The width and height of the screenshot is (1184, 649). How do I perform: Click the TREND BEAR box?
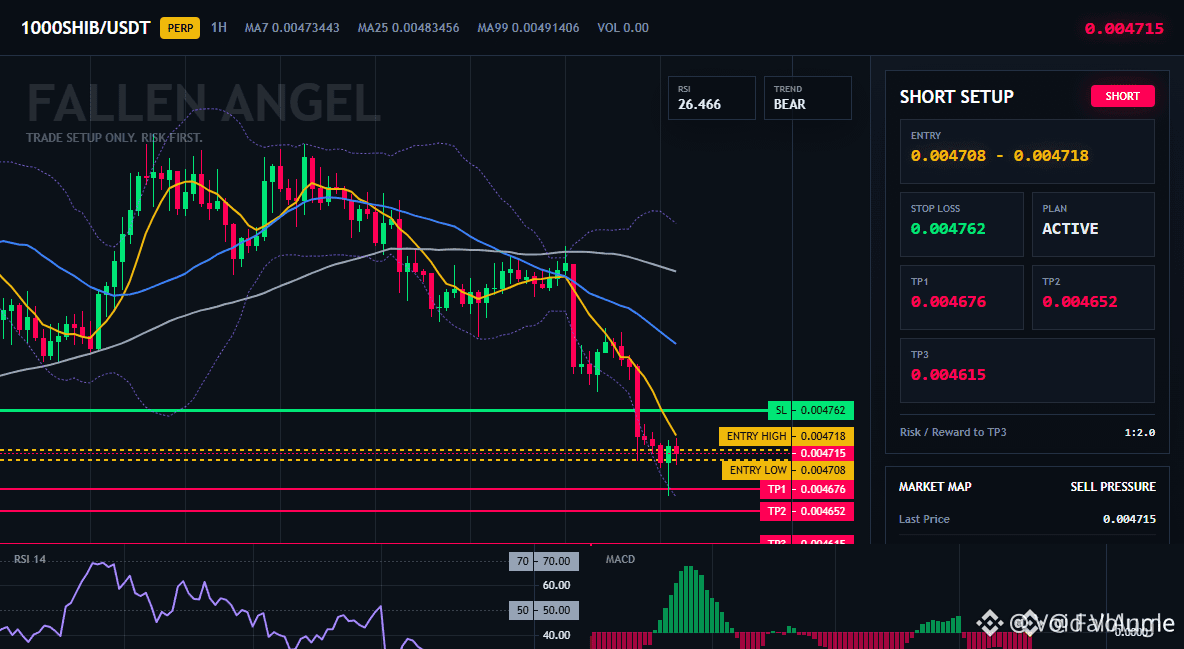point(807,97)
